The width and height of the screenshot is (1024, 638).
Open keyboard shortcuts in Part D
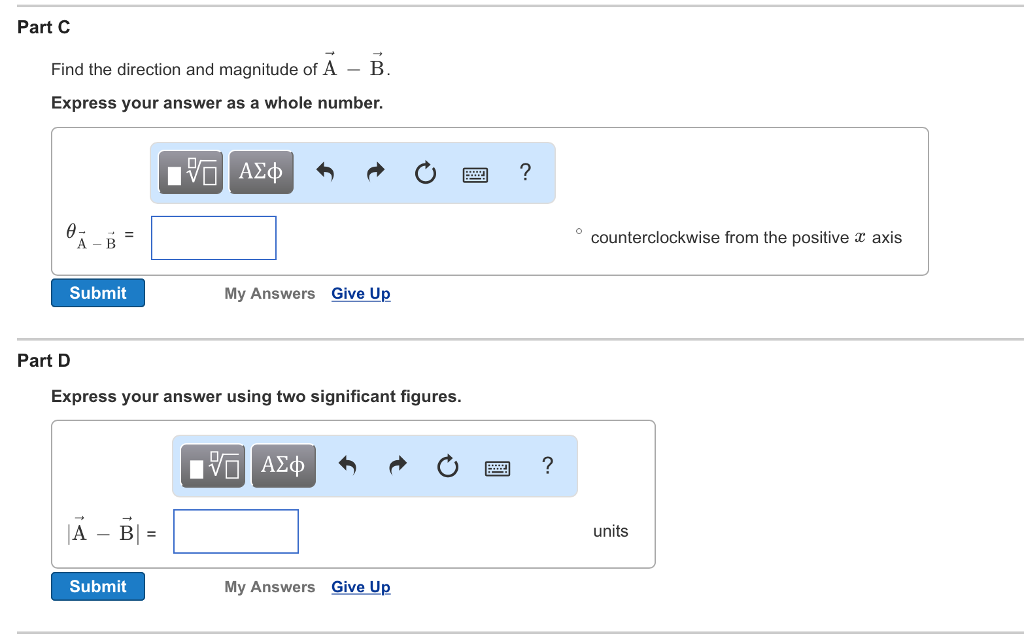tap(497, 467)
